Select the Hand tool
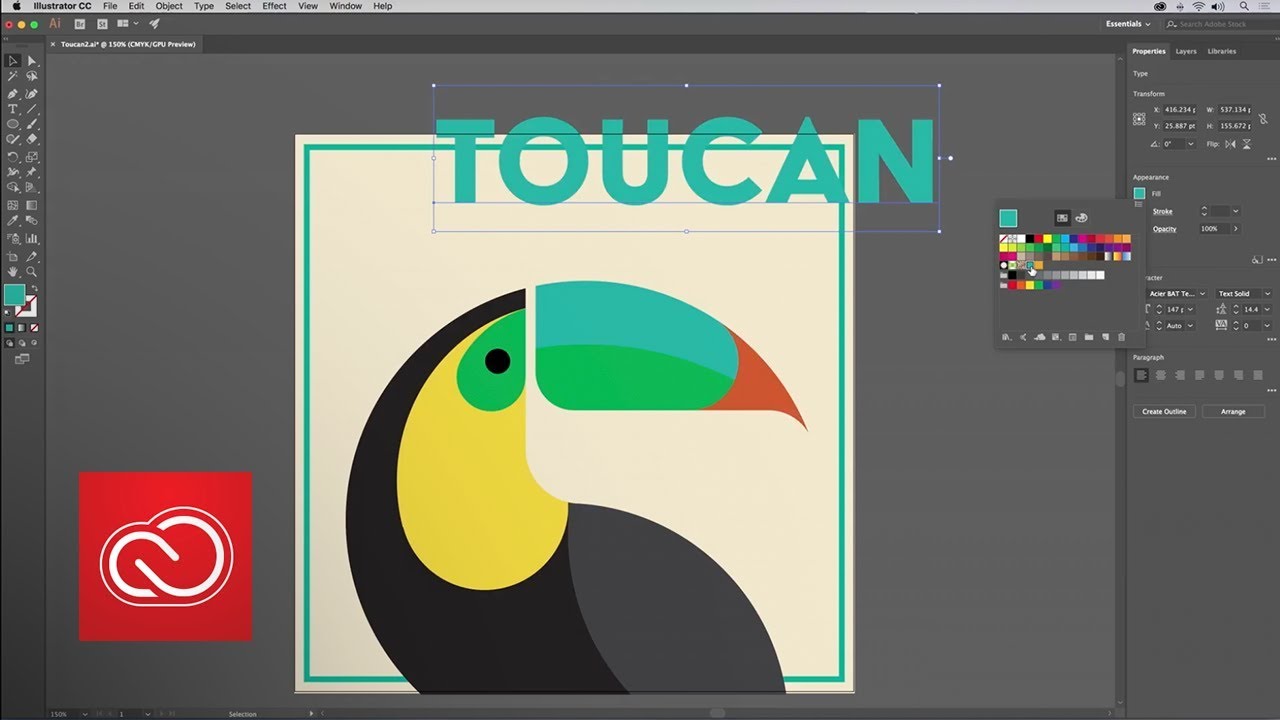The width and height of the screenshot is (1280, 720). [x=13, y=271]
